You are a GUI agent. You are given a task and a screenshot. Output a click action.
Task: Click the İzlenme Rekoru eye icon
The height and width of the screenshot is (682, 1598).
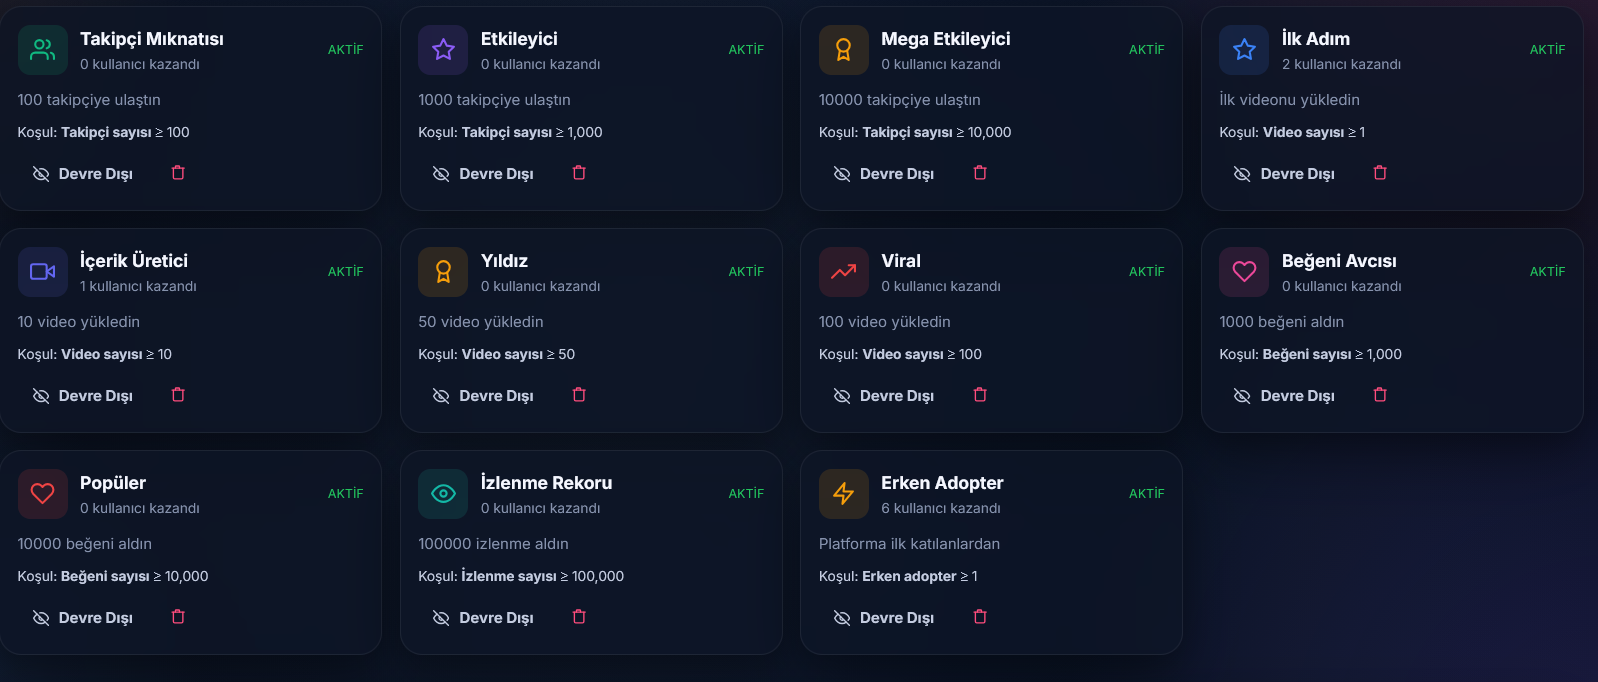click(443, 494)
